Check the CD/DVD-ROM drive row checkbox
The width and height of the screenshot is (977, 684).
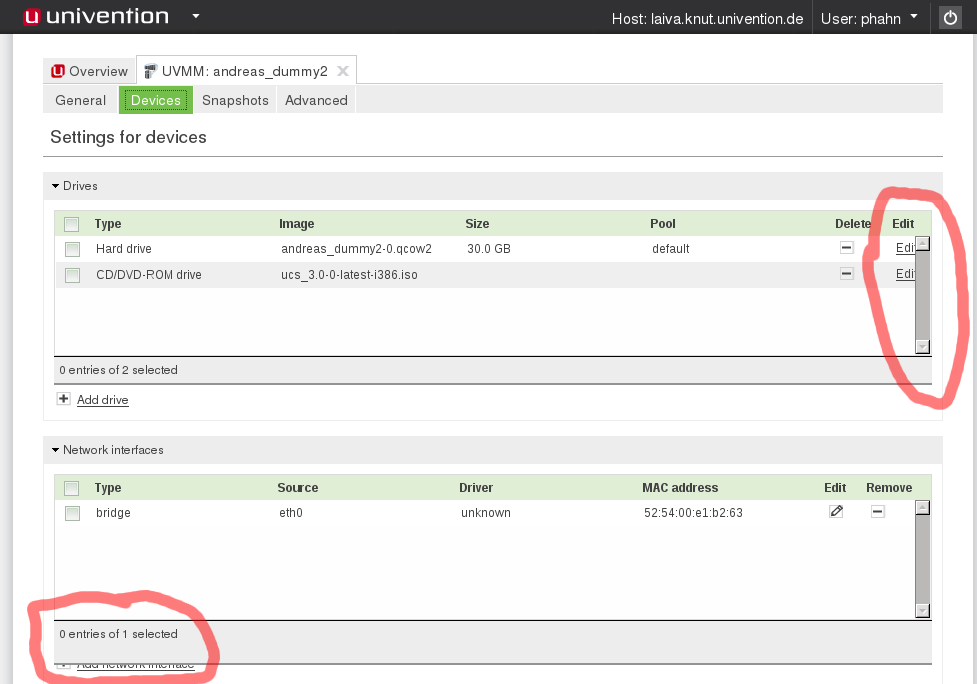[72, 275]
